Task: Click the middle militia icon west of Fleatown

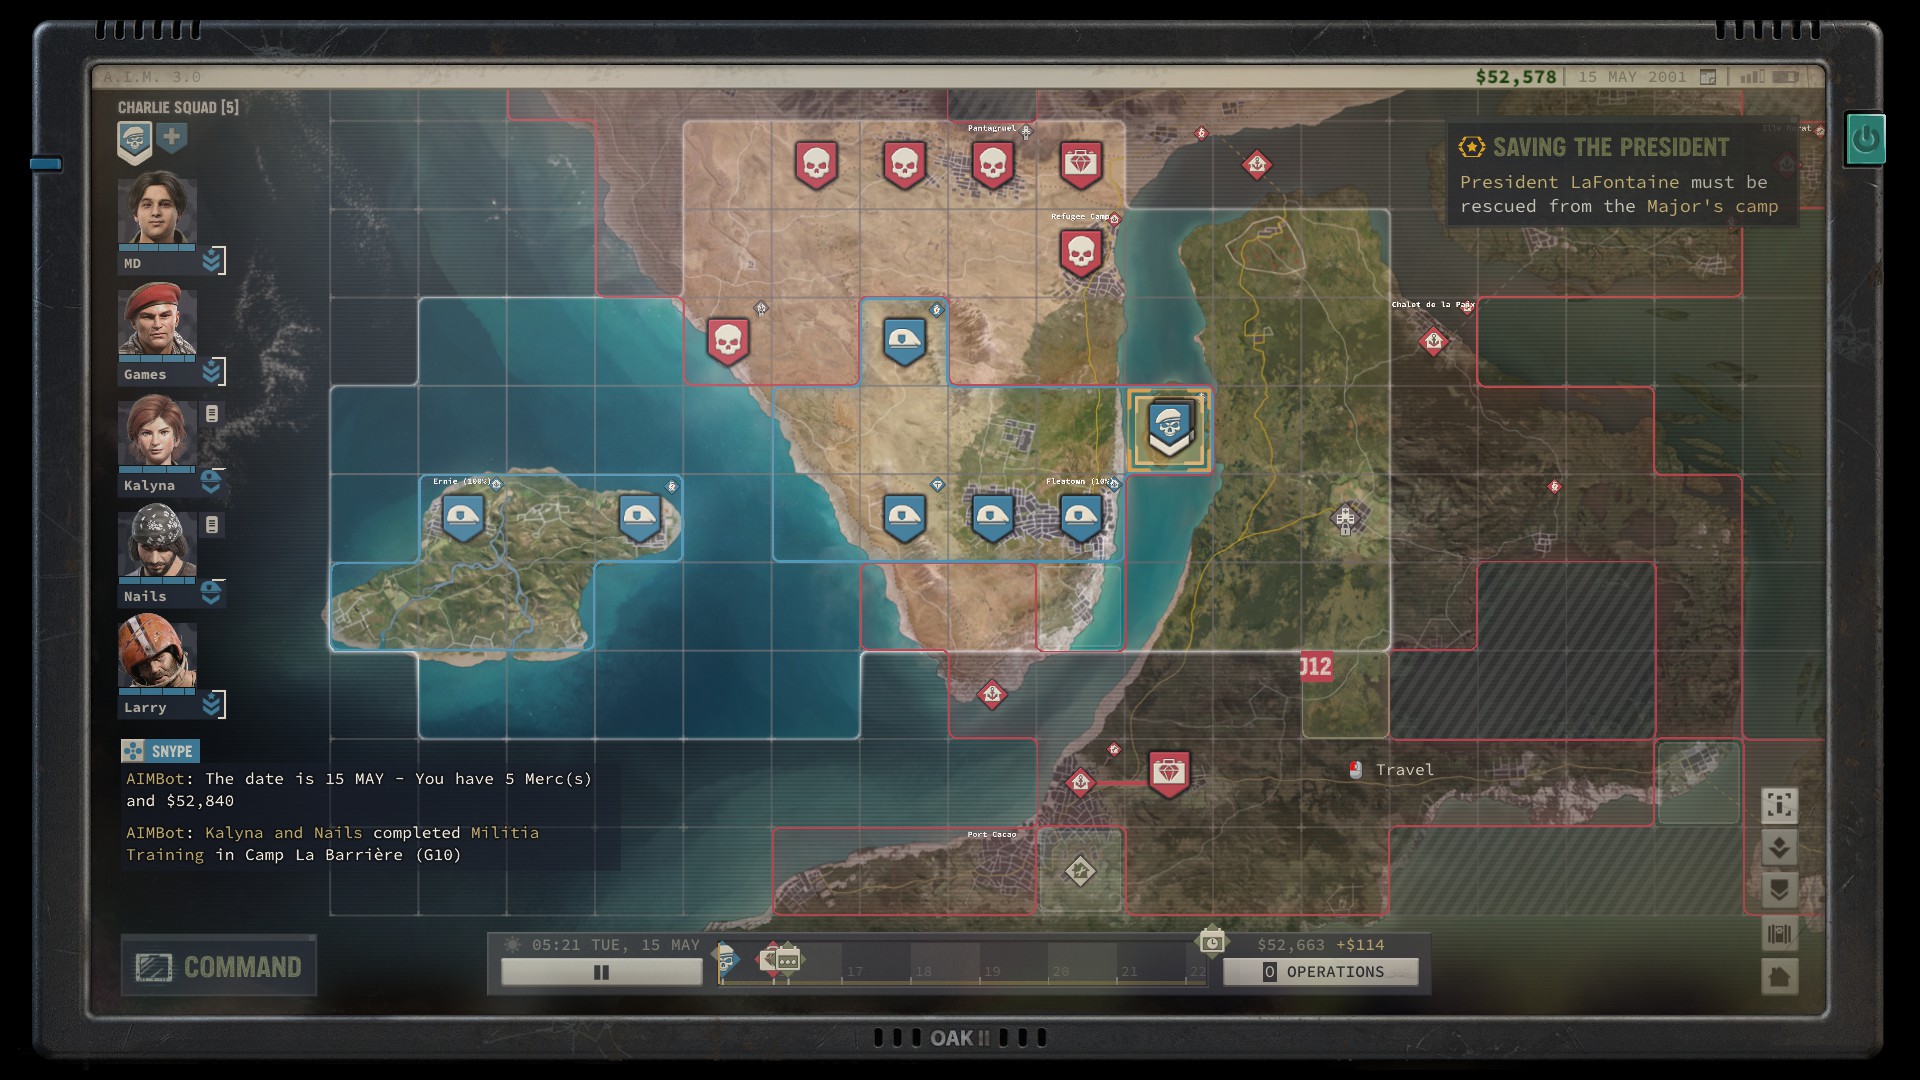Action: tap(993, 518)
